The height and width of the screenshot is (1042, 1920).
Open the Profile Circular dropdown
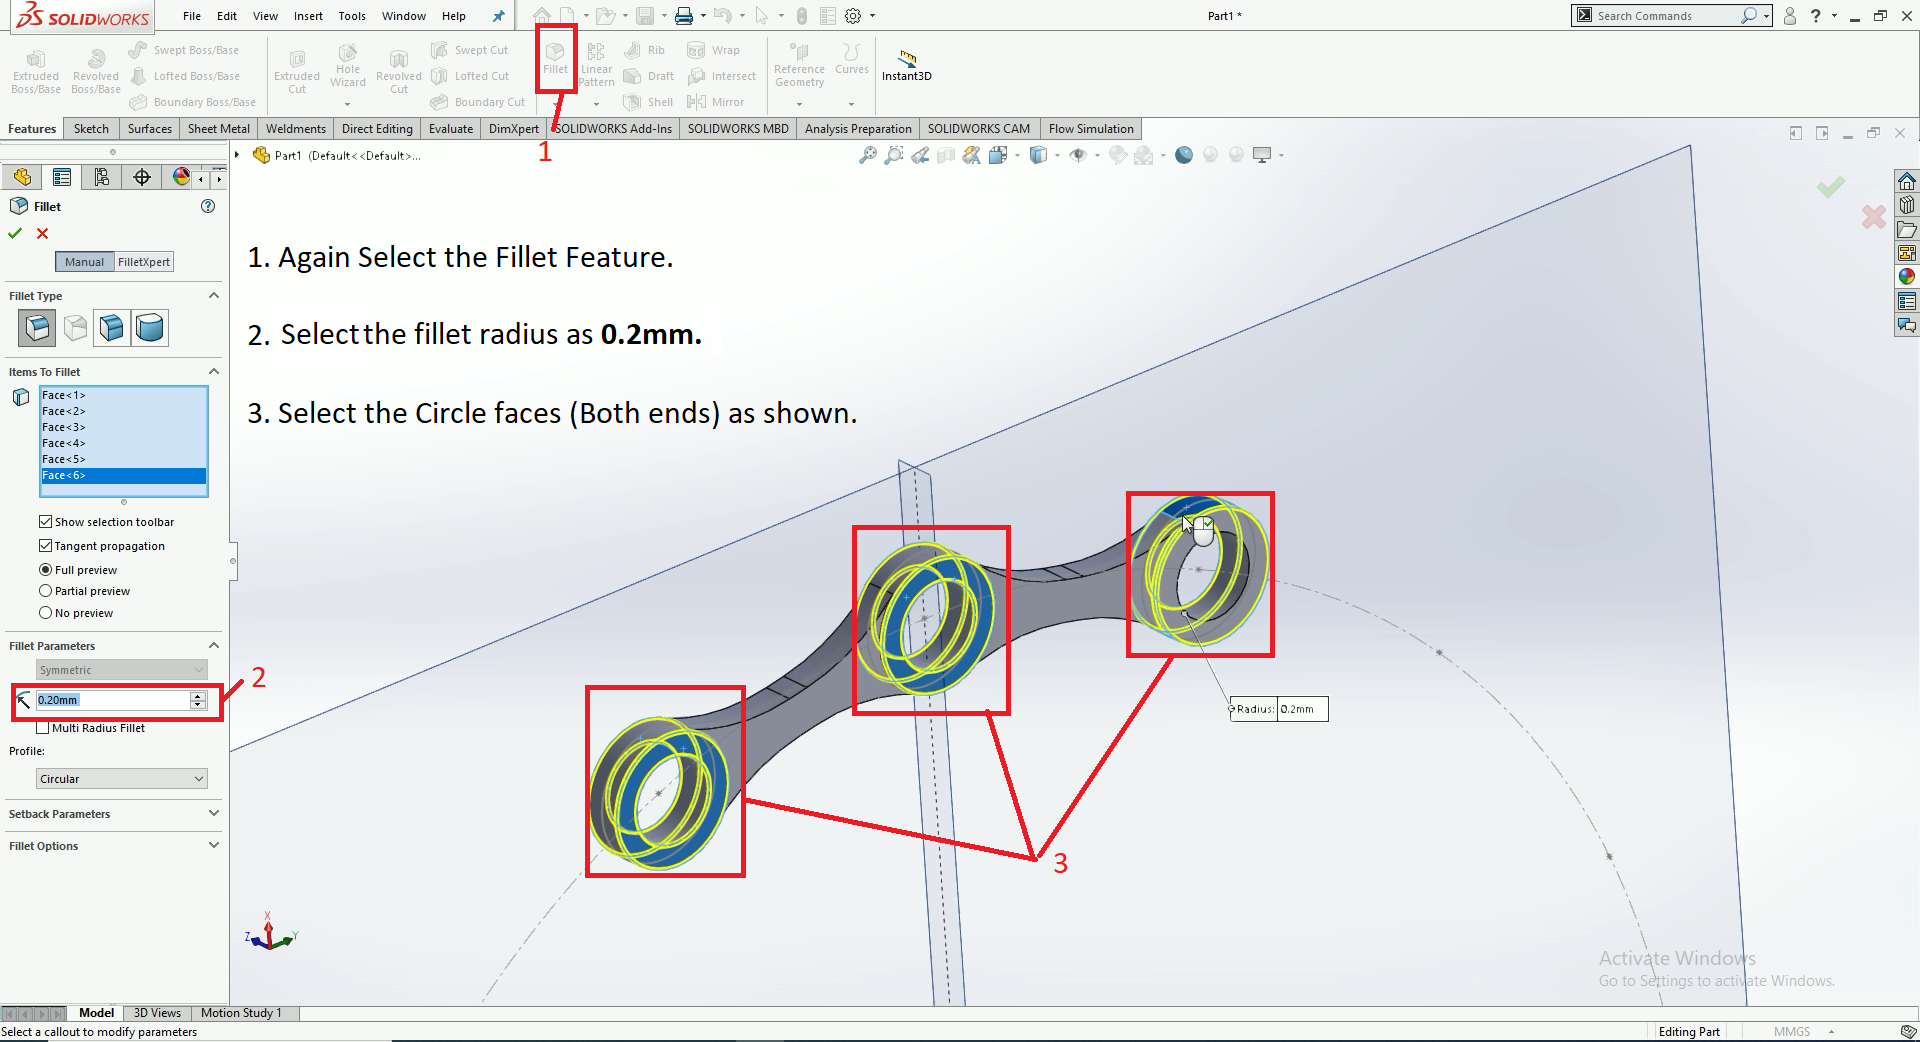(x=122, y=779)
